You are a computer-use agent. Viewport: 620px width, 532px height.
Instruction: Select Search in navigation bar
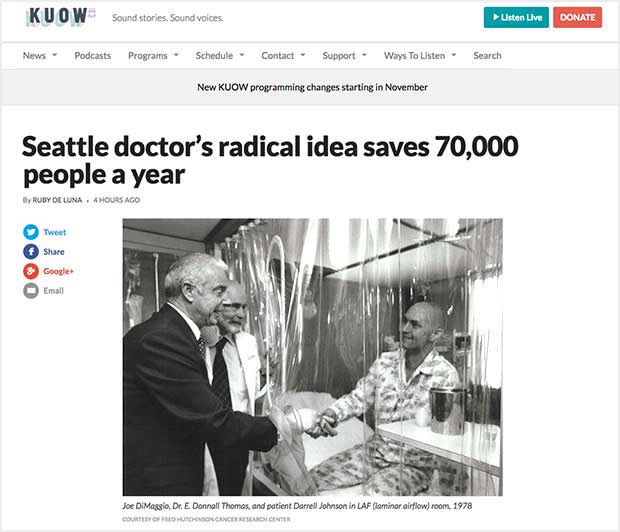pos(487,55)
